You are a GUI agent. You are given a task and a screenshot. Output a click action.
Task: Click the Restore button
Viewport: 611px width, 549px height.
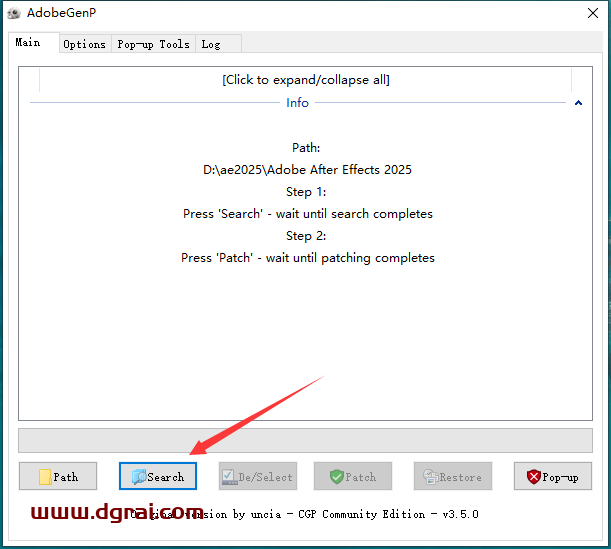(x=453, y=476)
